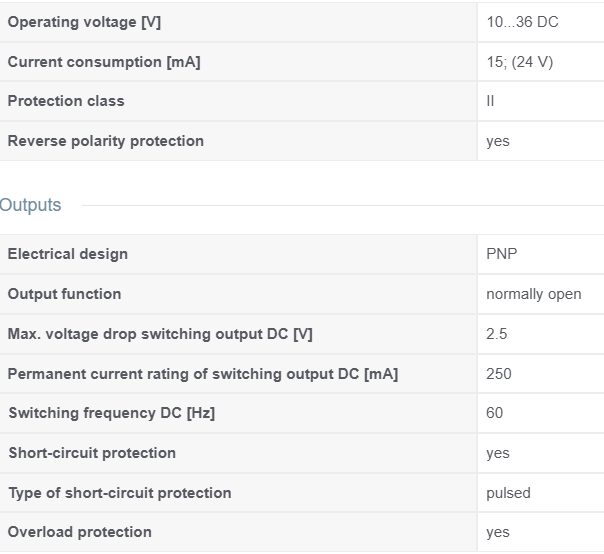Select Reverse polarity protection label
Image resolution: width=604 pixels, height=554 pixels.
click(106, 141)
